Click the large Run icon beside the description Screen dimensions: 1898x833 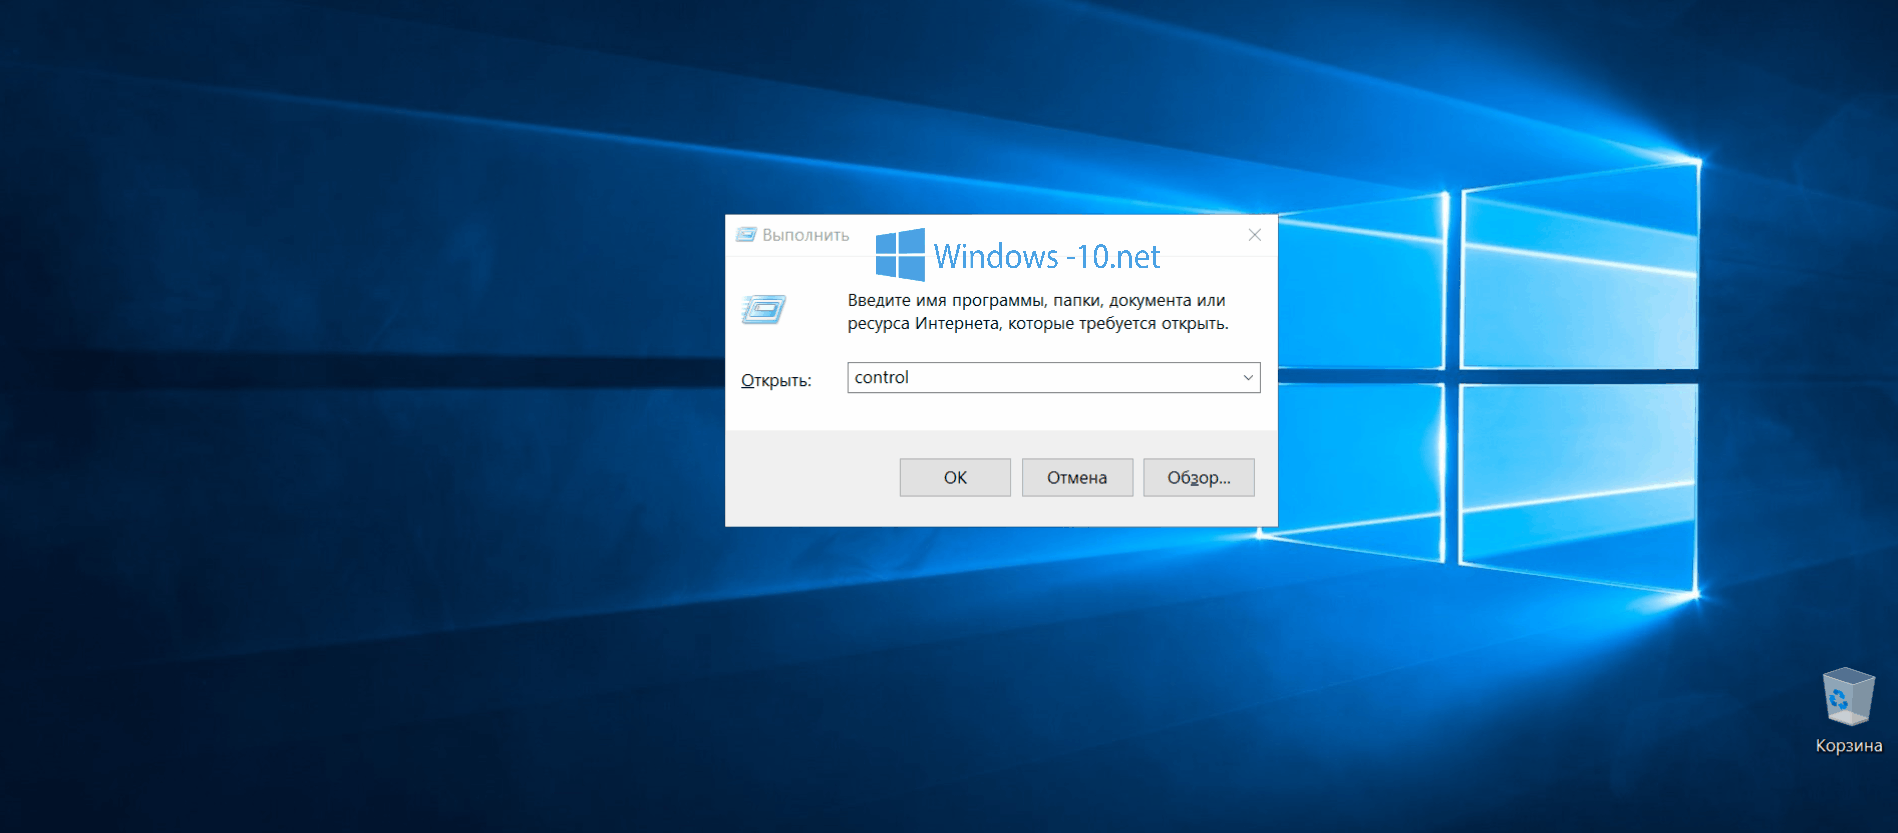pyautogui.click(x=764, y=310)
